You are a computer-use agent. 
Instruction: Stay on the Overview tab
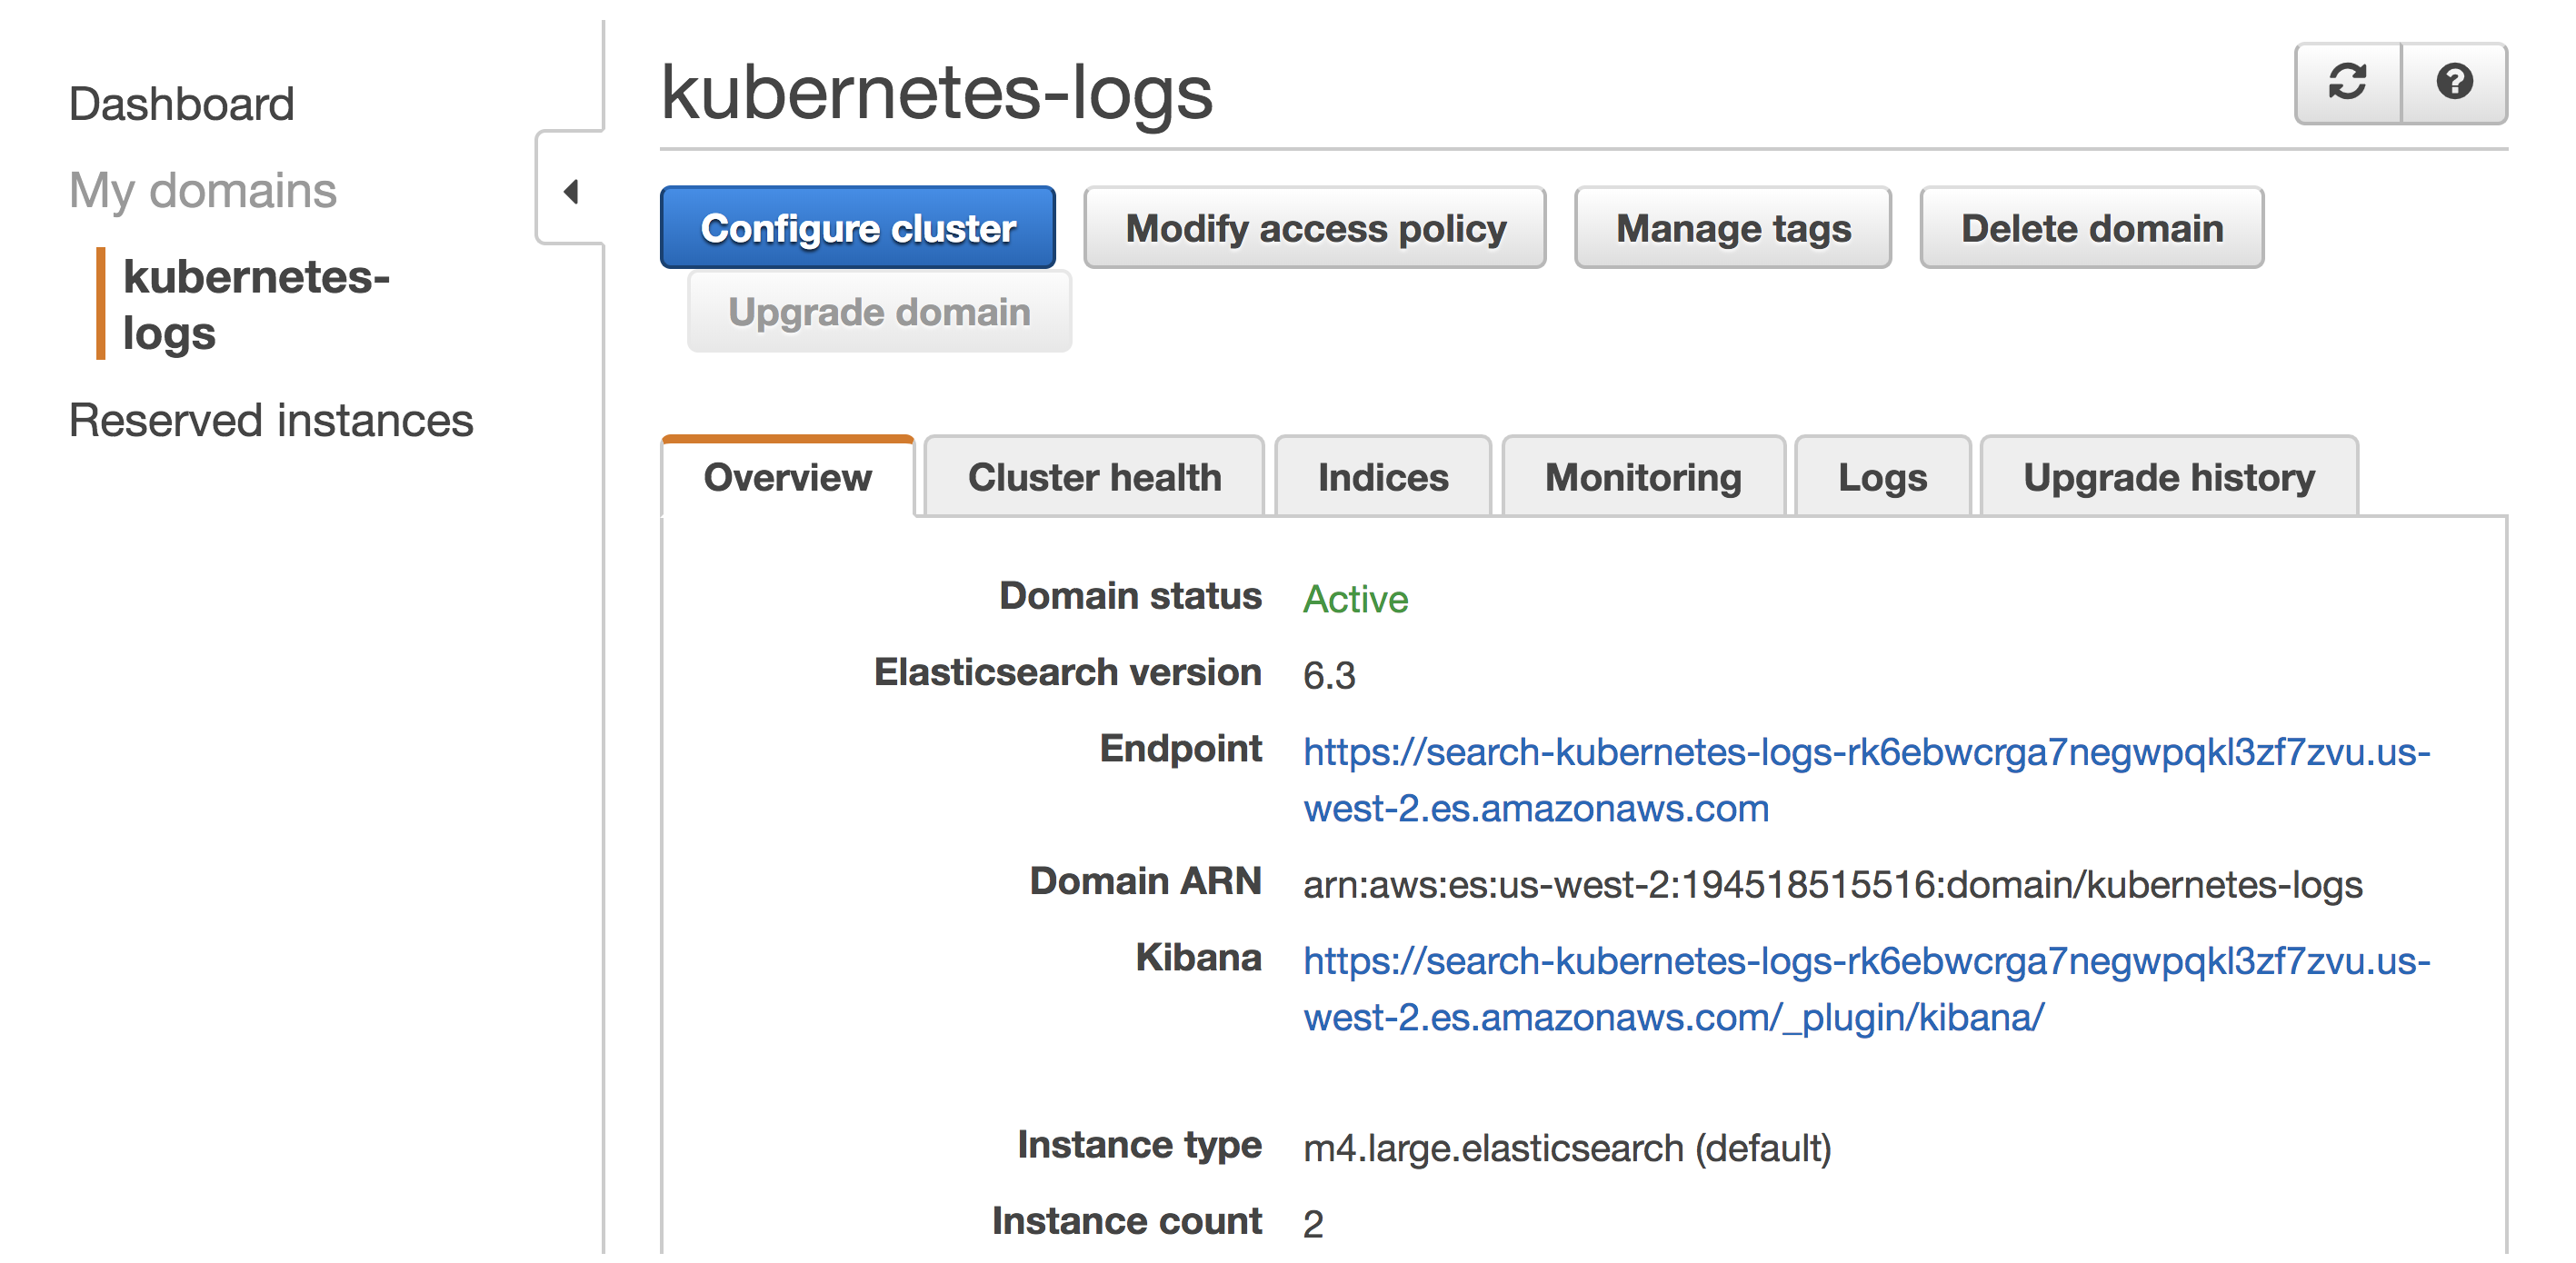click(x=787, y=477)
